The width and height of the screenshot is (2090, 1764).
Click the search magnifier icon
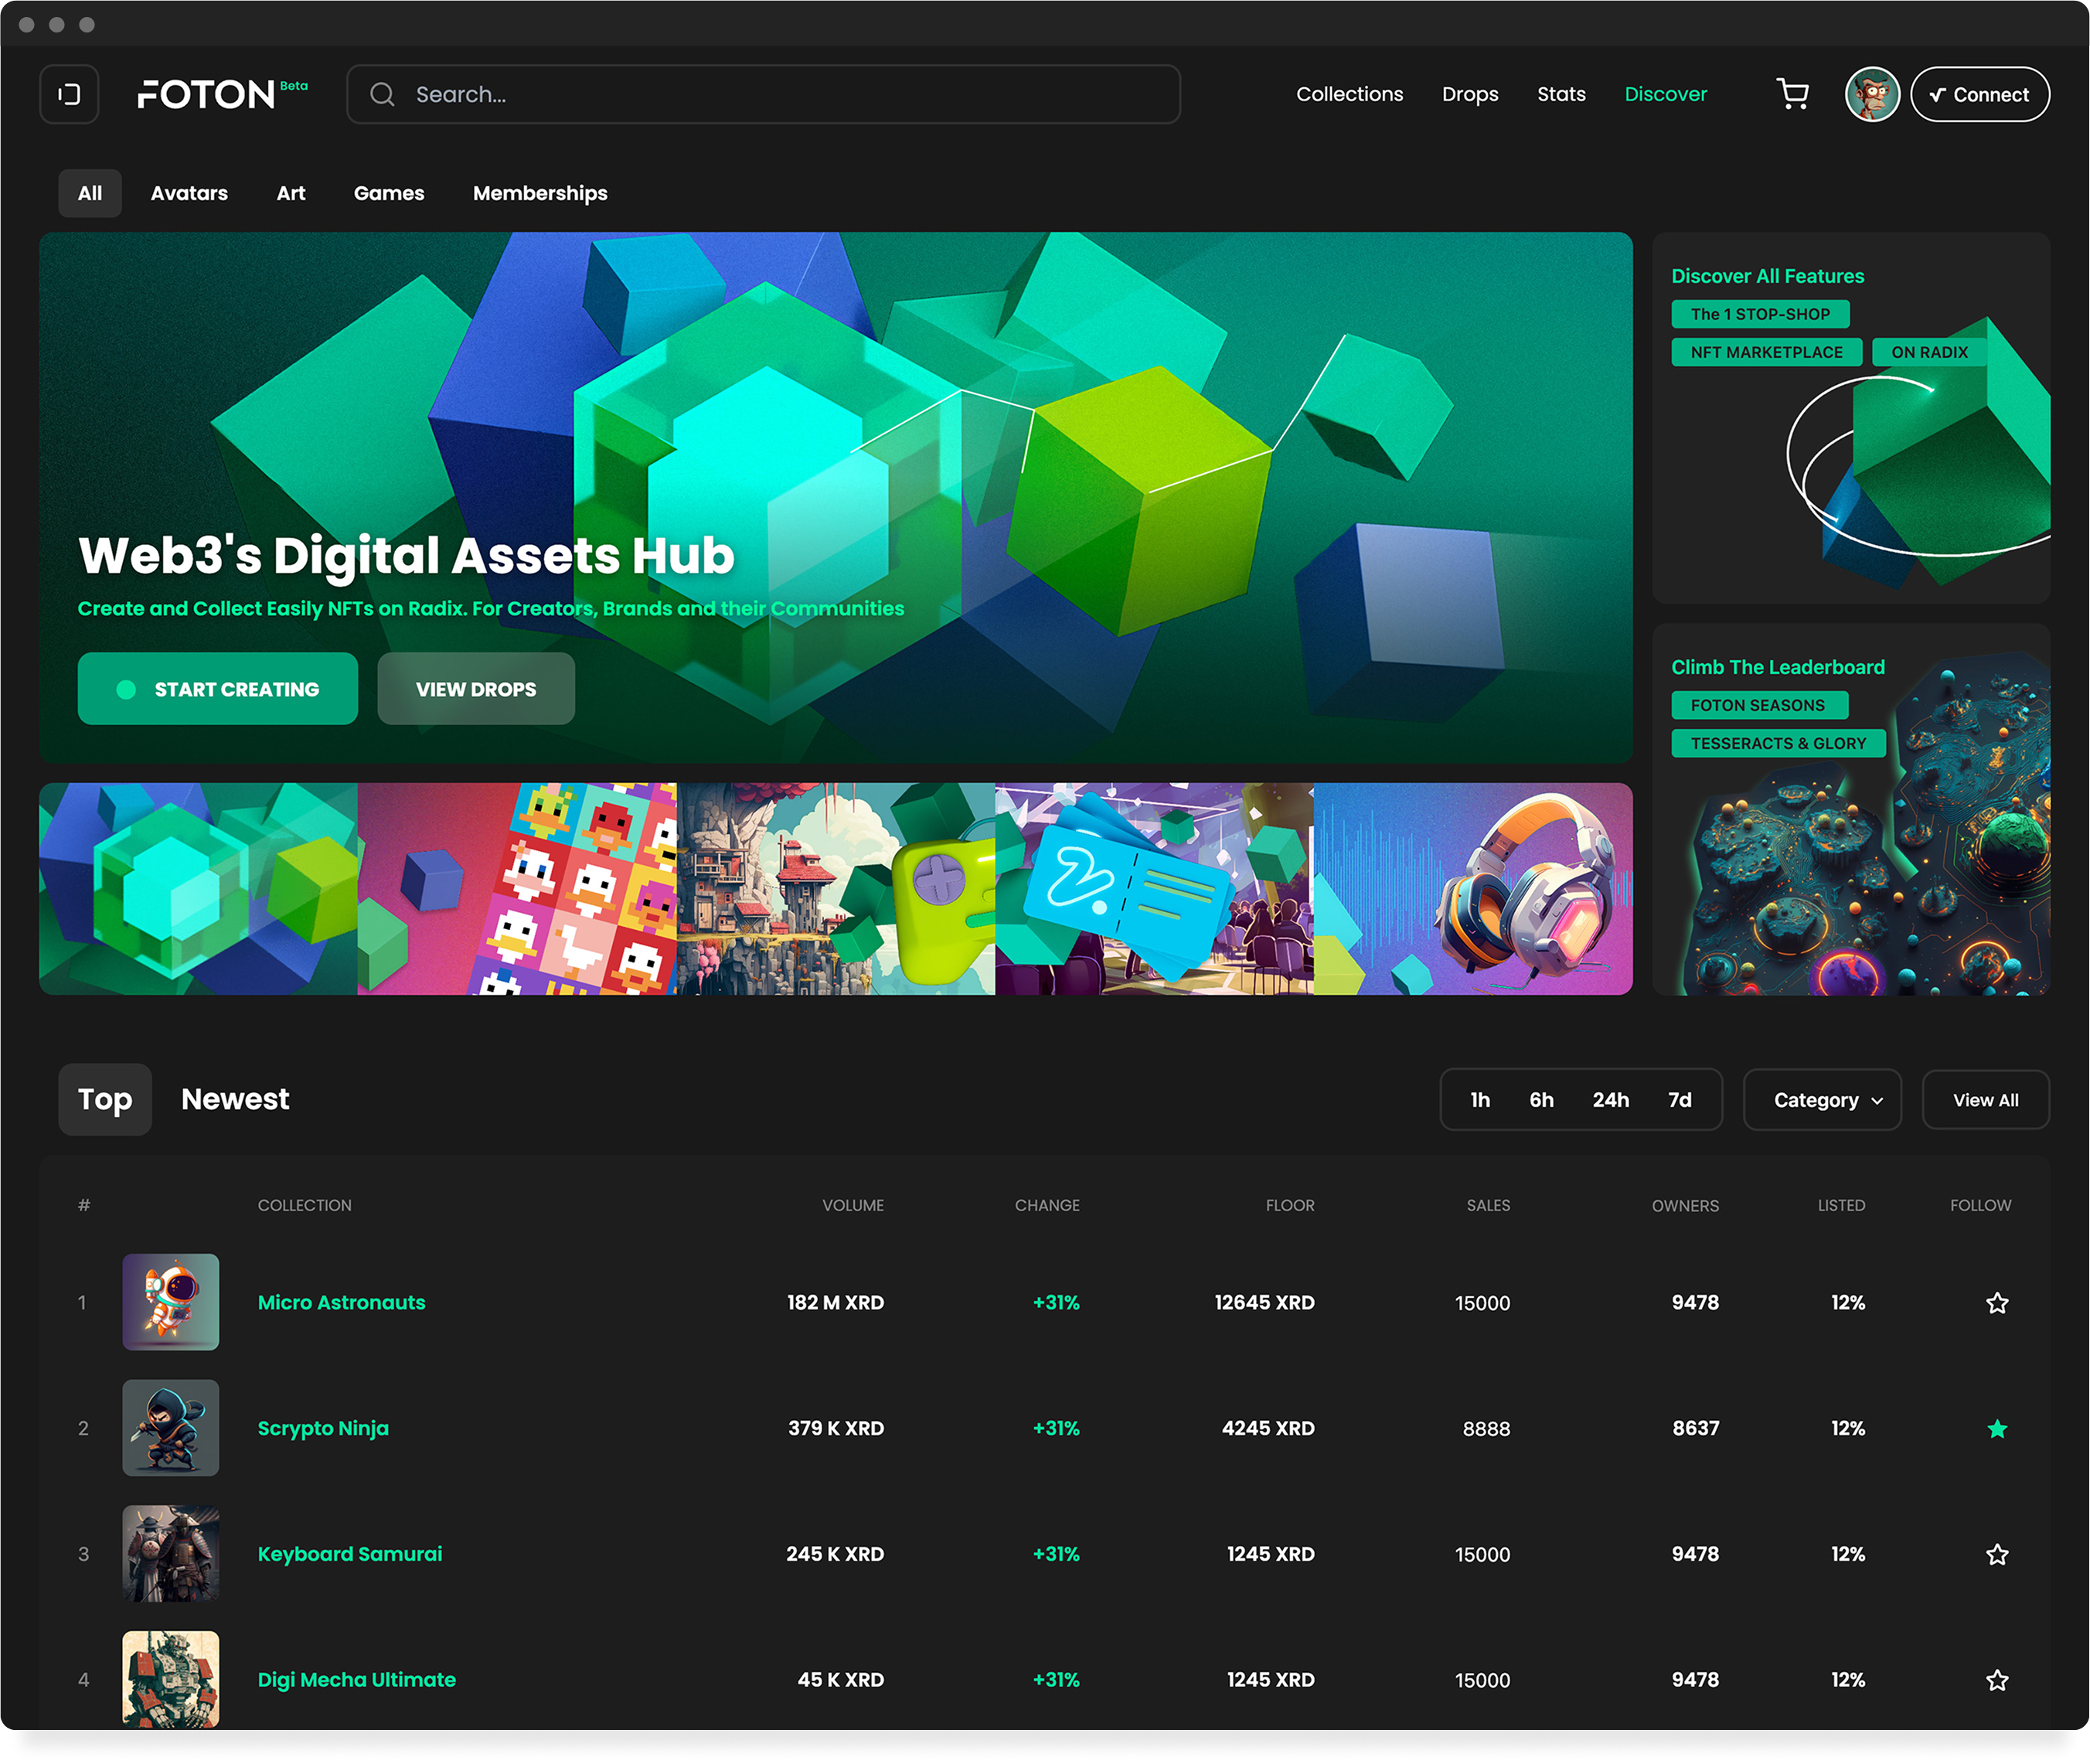[382, 94]
